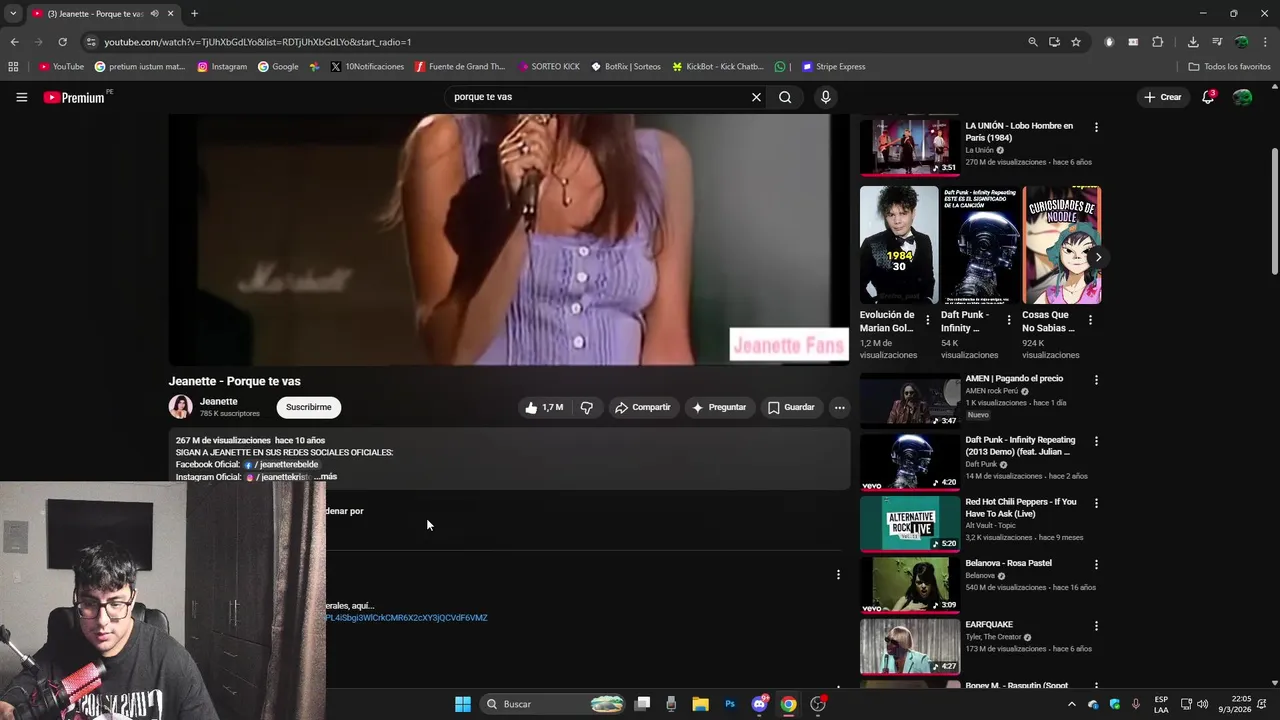Click the Daft Punk Infinity Repeating 2013 Demo title

1020,446
